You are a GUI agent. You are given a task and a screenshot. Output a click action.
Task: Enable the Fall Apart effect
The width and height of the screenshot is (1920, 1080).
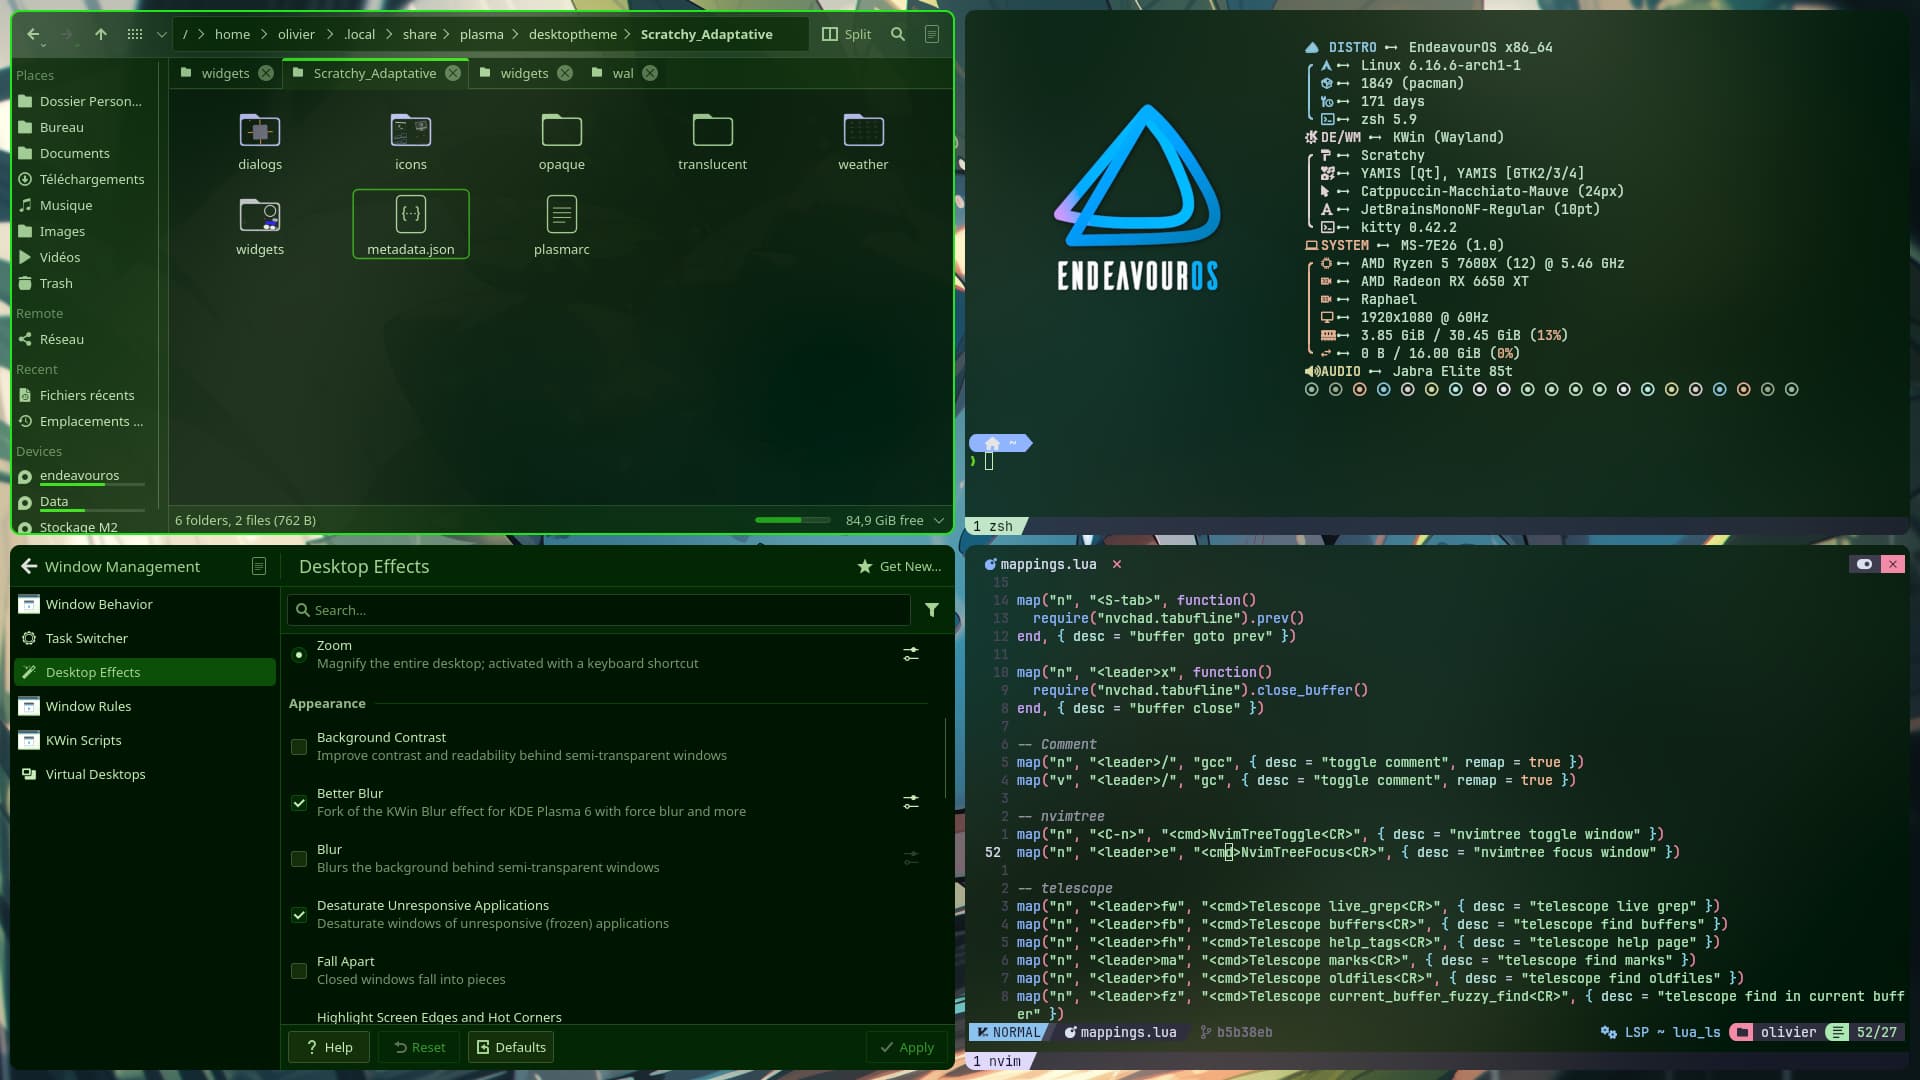coord(299,971)
